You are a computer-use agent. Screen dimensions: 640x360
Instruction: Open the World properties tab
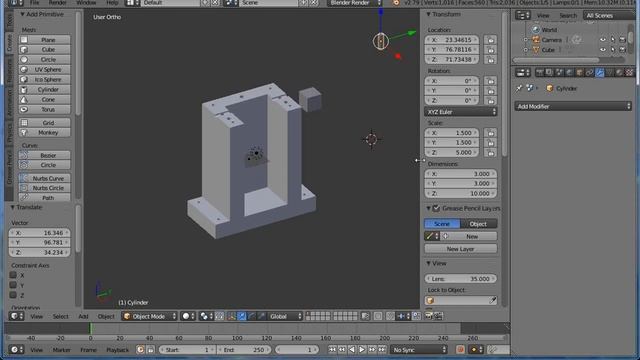click(569, 73)
